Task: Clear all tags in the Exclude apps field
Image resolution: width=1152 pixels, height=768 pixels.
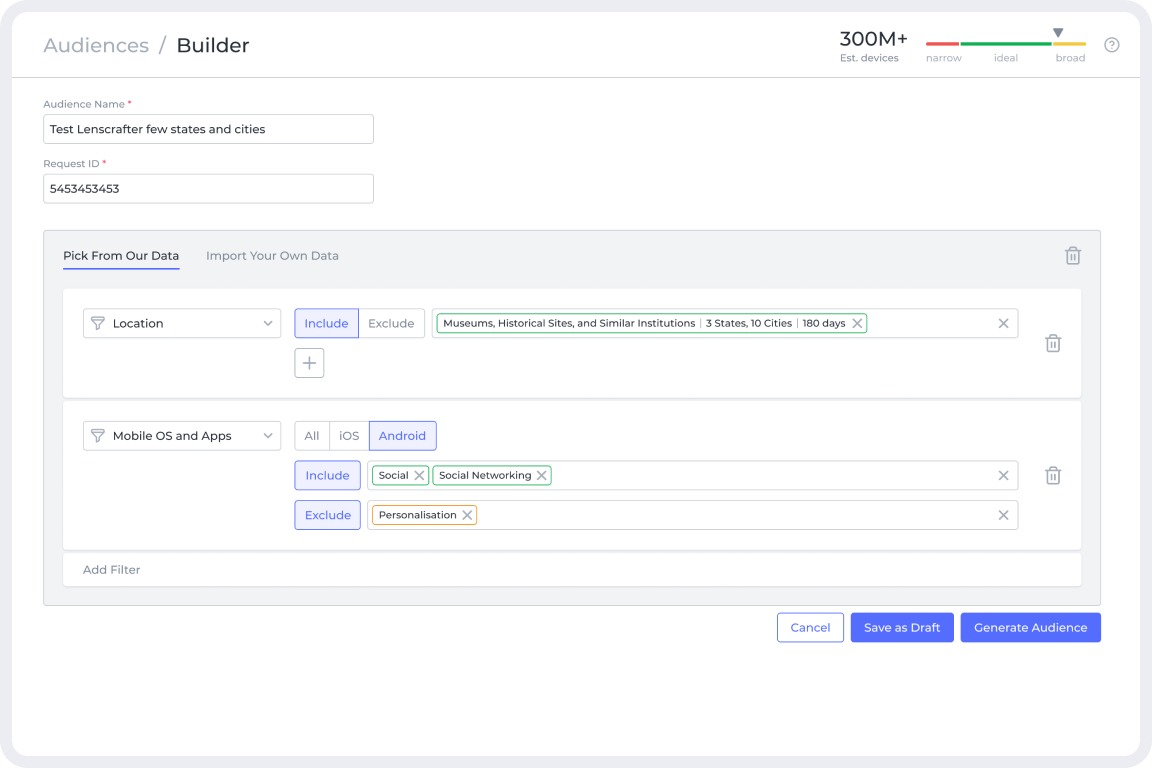Action: point(1003,516)
